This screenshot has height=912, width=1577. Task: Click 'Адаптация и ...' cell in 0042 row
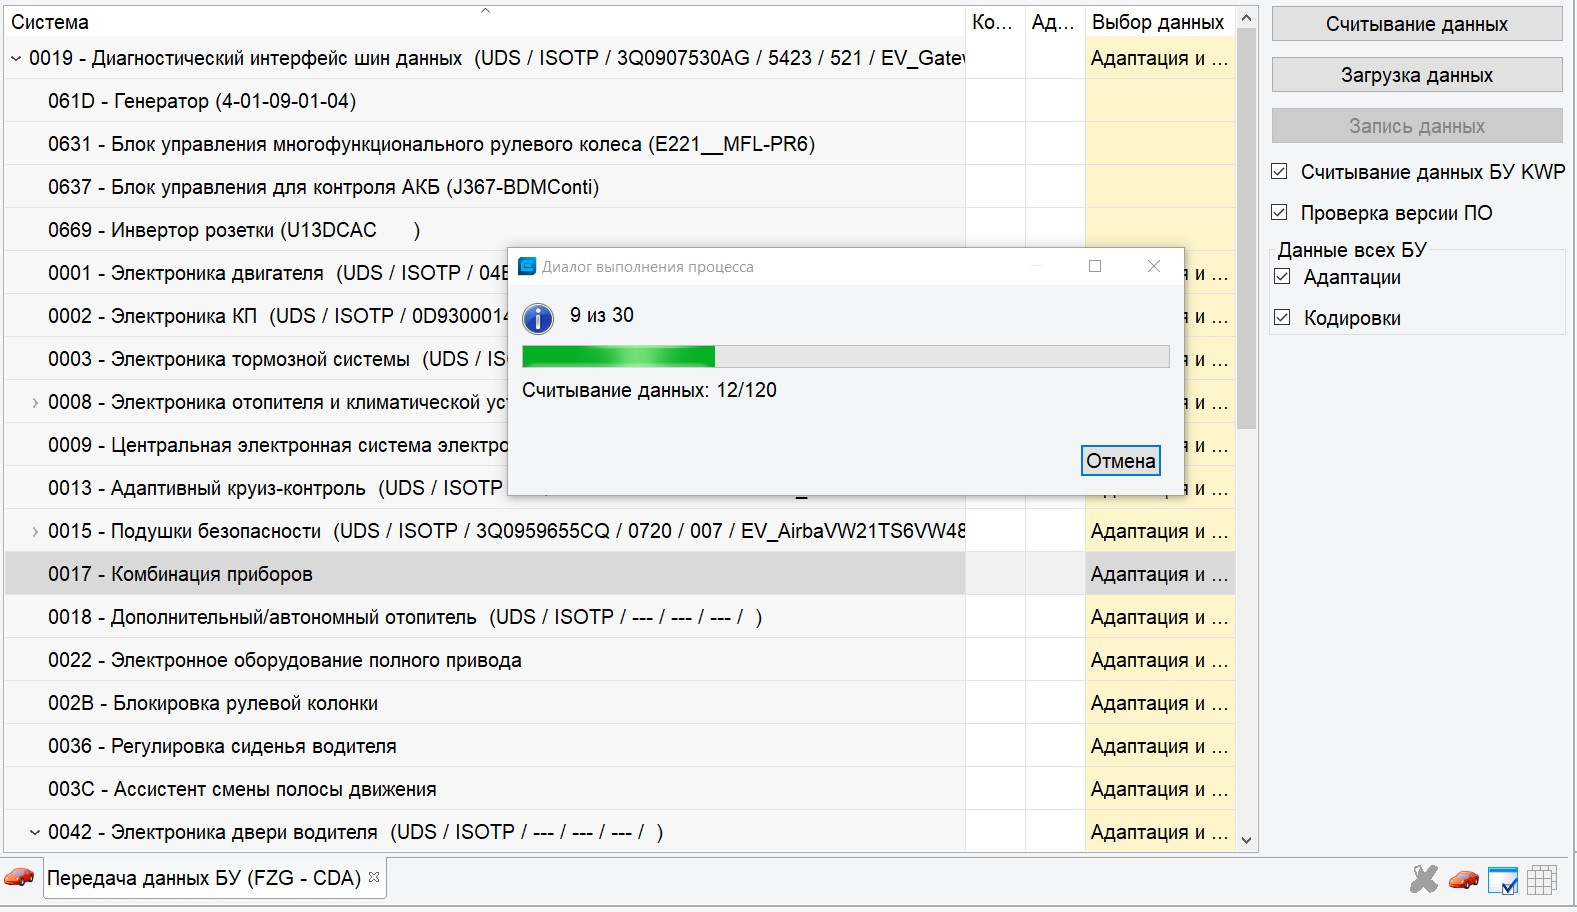(1160, 832)
